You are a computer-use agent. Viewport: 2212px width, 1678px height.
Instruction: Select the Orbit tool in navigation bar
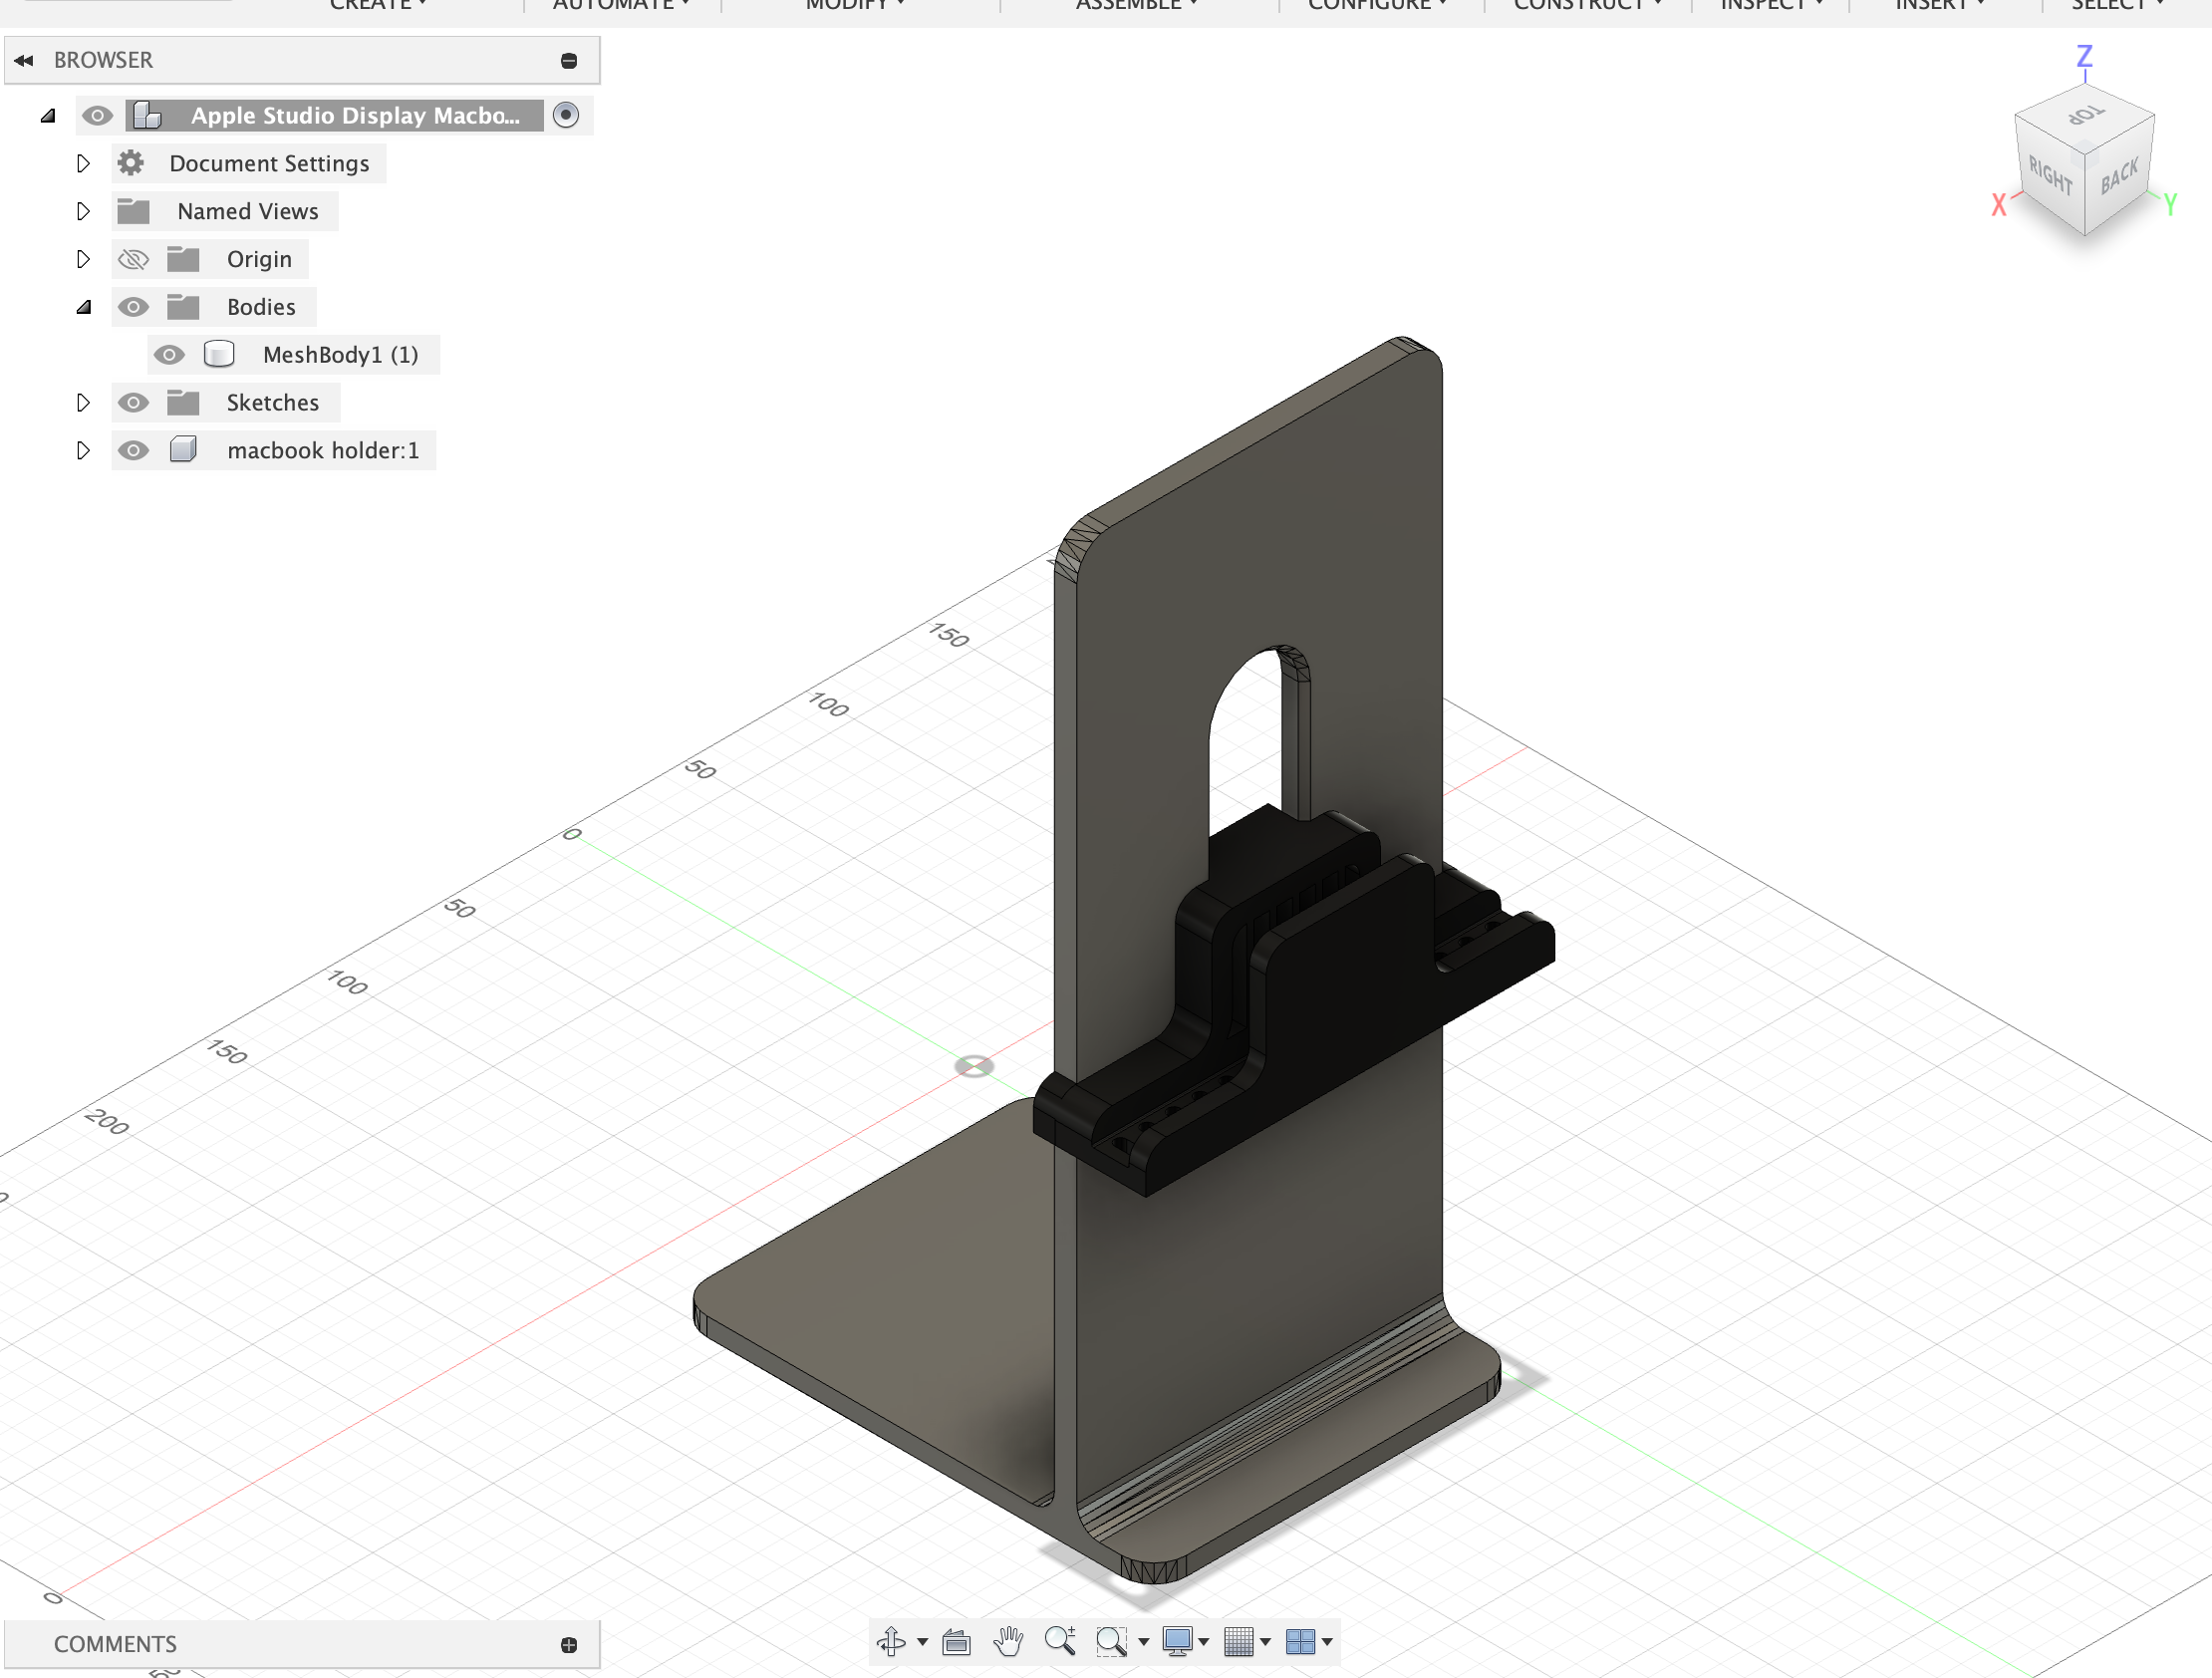(x=891, y=1641)
